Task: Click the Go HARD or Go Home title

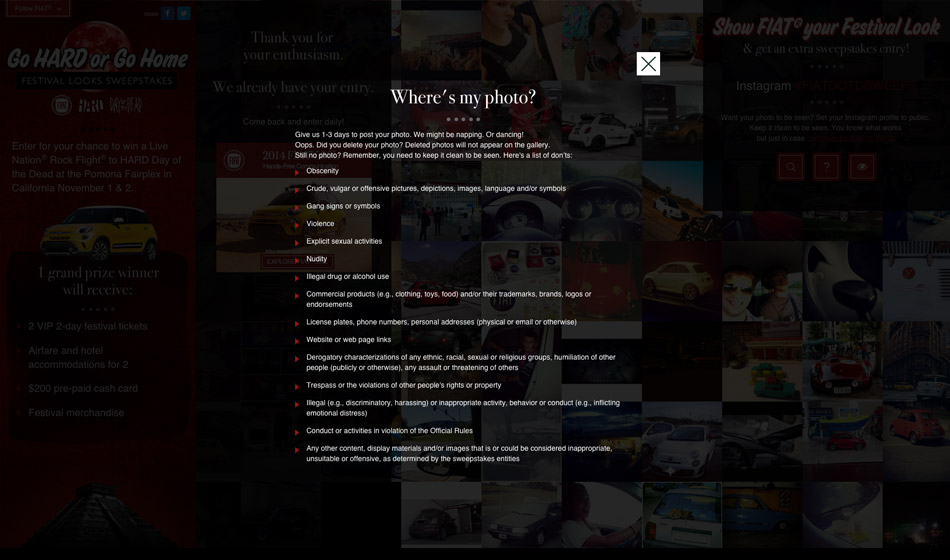Action: pyautogui.click(x=98, y=58)
